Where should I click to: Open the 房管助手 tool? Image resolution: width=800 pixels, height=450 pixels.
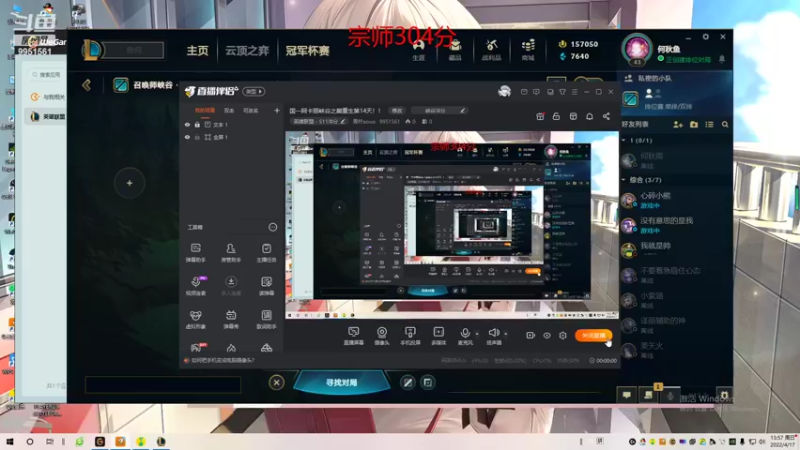(x=231, y=252)
